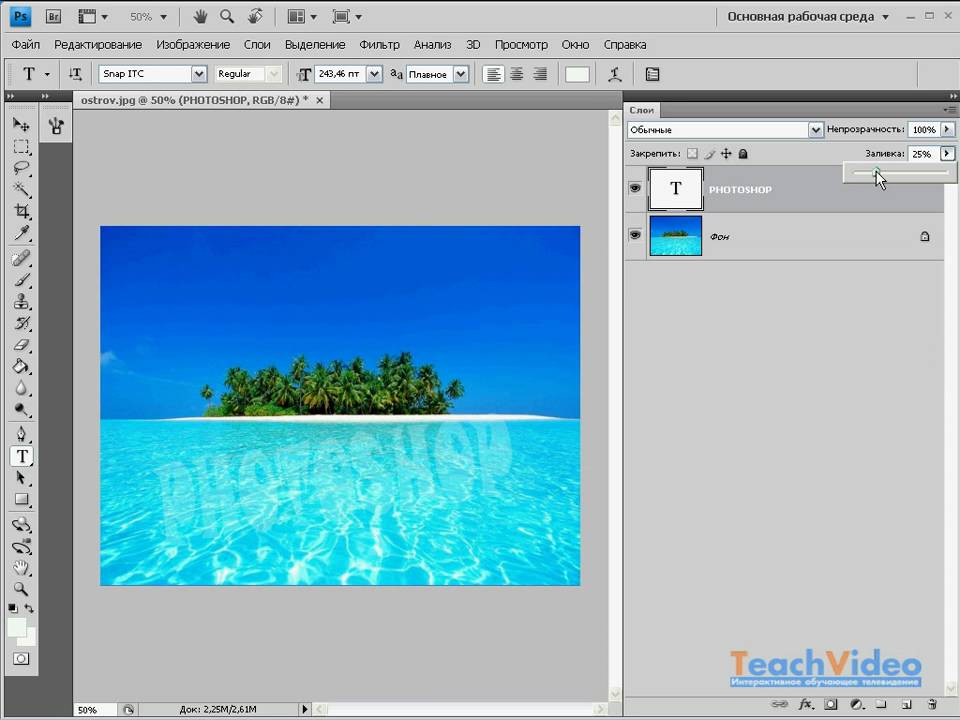Viewport: 960px width, 720px height.
Task: Select the Blur tool
Action: 21,388
